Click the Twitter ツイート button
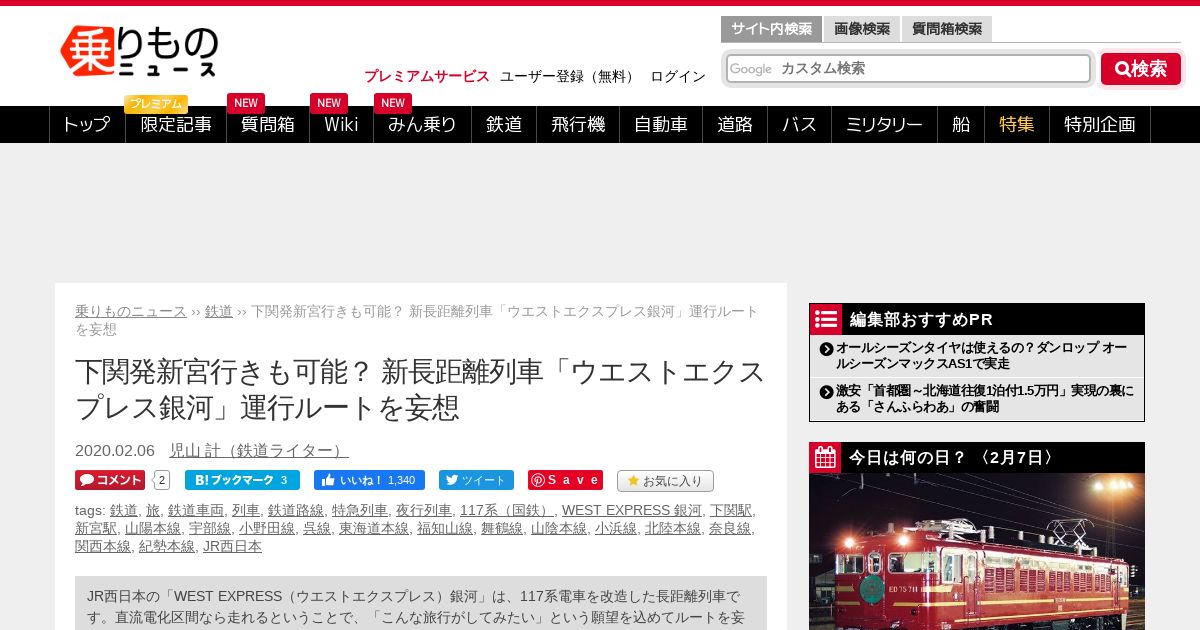The height and width of the screenshot is (630, 1200). (x=476, y=480)
